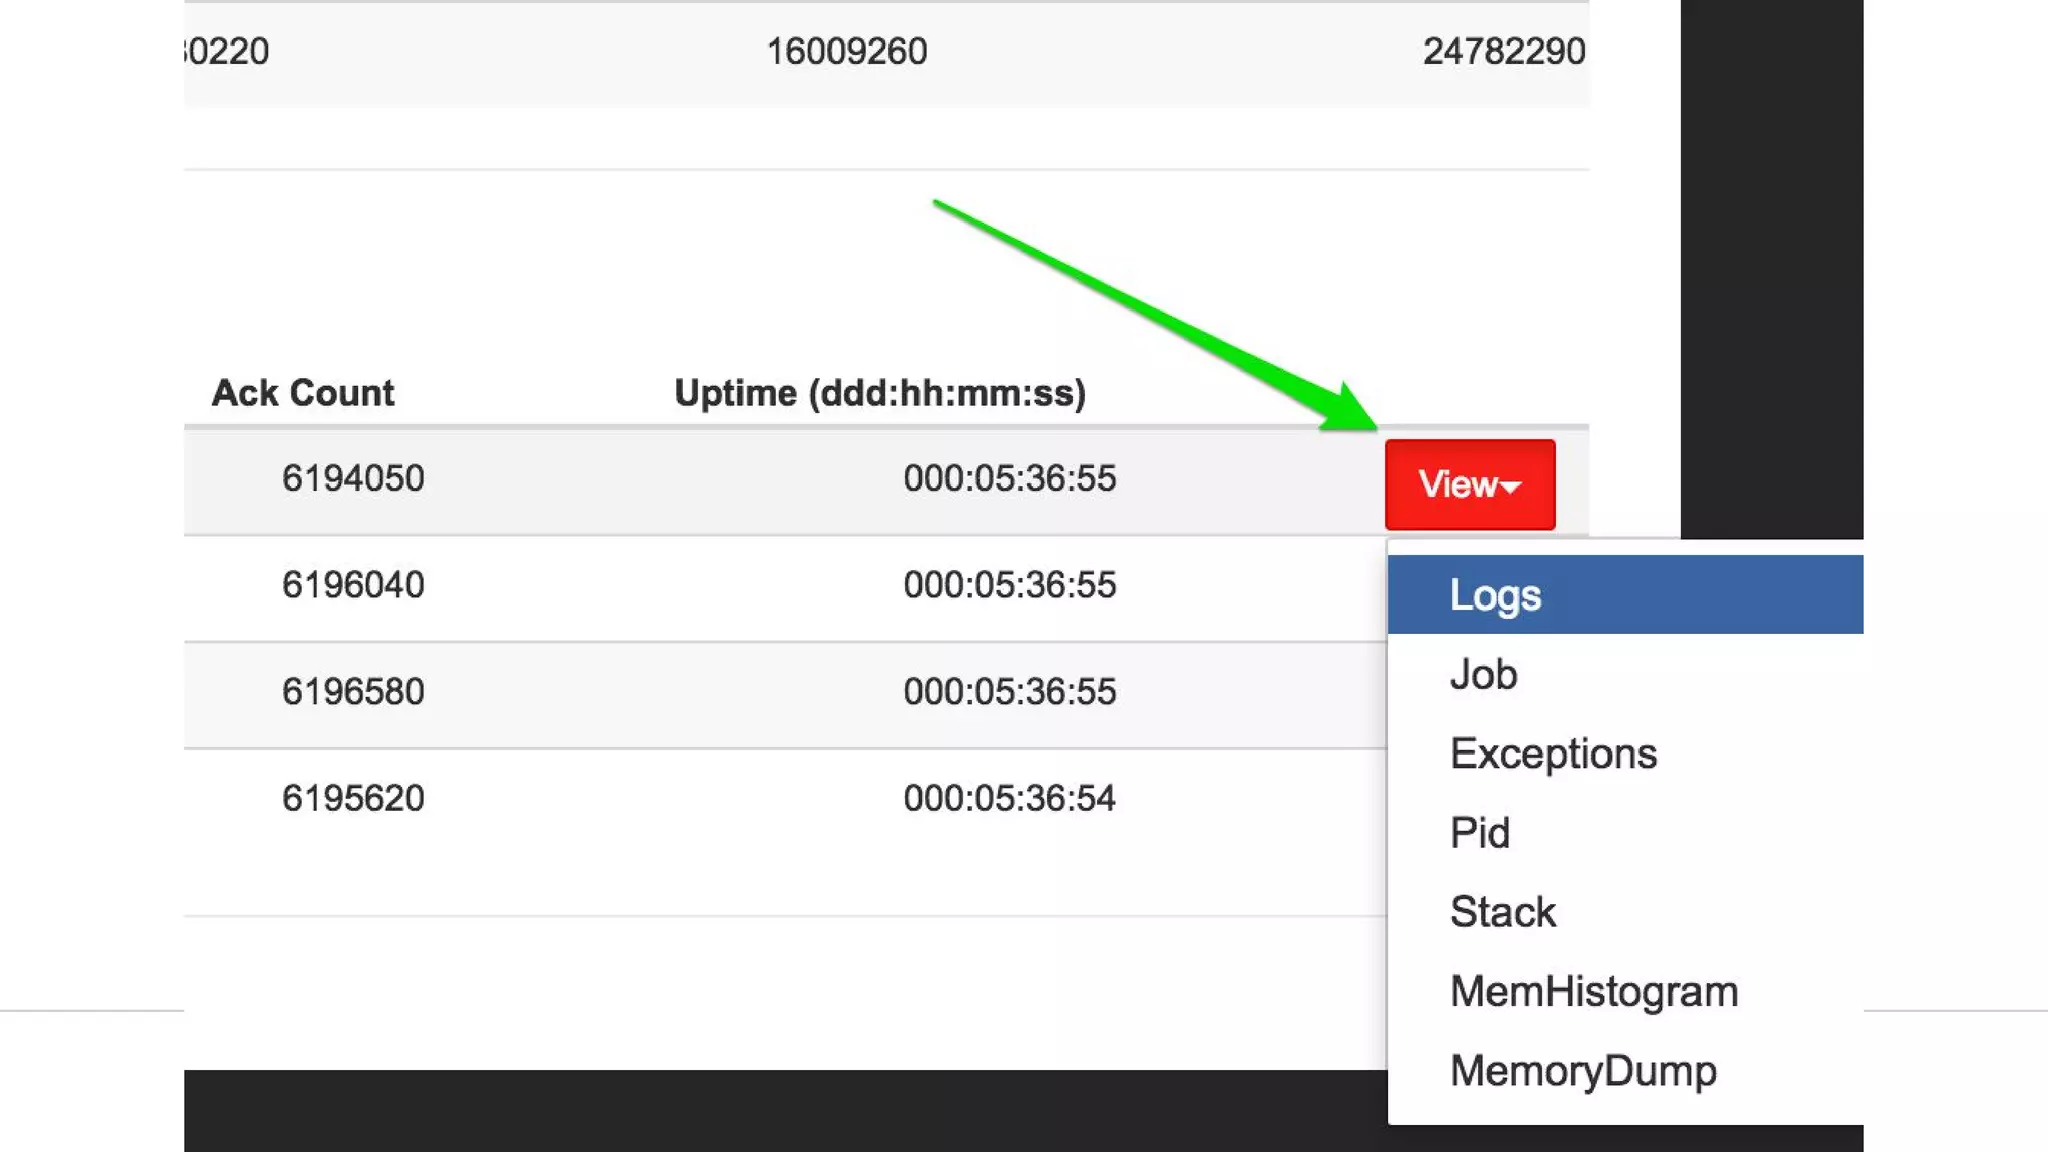Open the red View dropdown button
Image resolution: width=2048 pixels, height=1152 pixels.
1469,484
